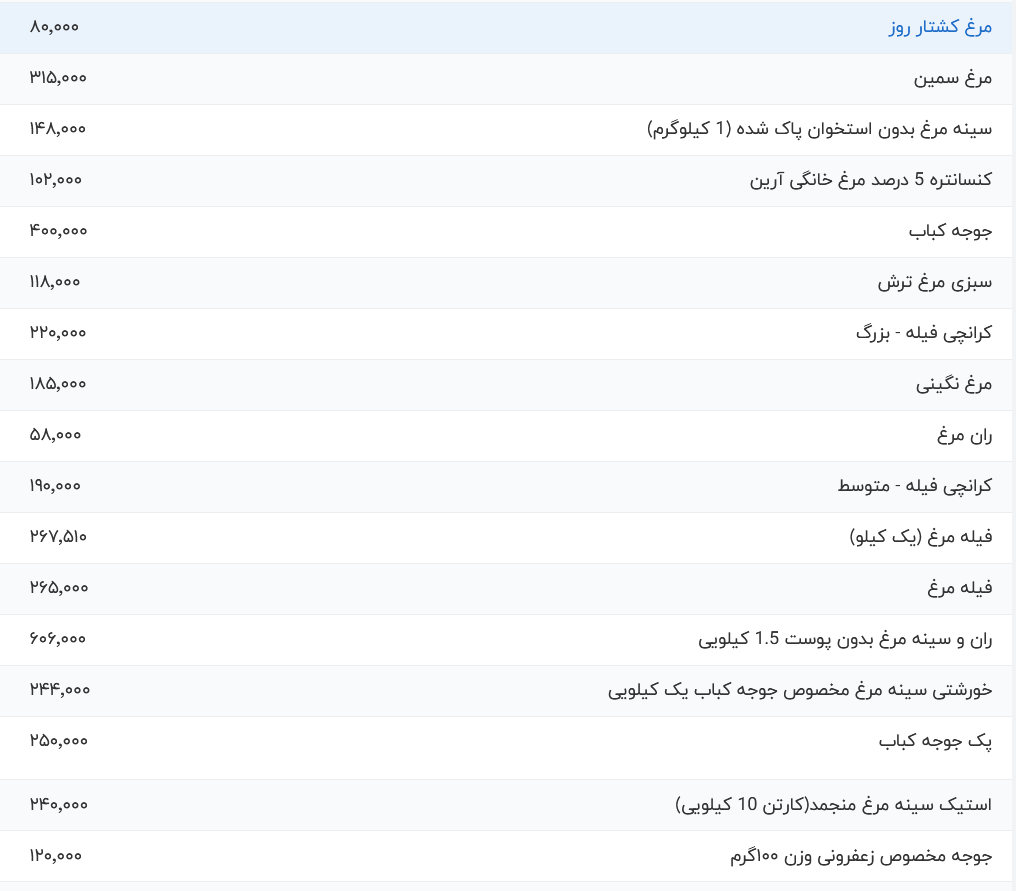Click the 400,000 price of جوجه کباب

pyautogui.click(x=58, y=231)
